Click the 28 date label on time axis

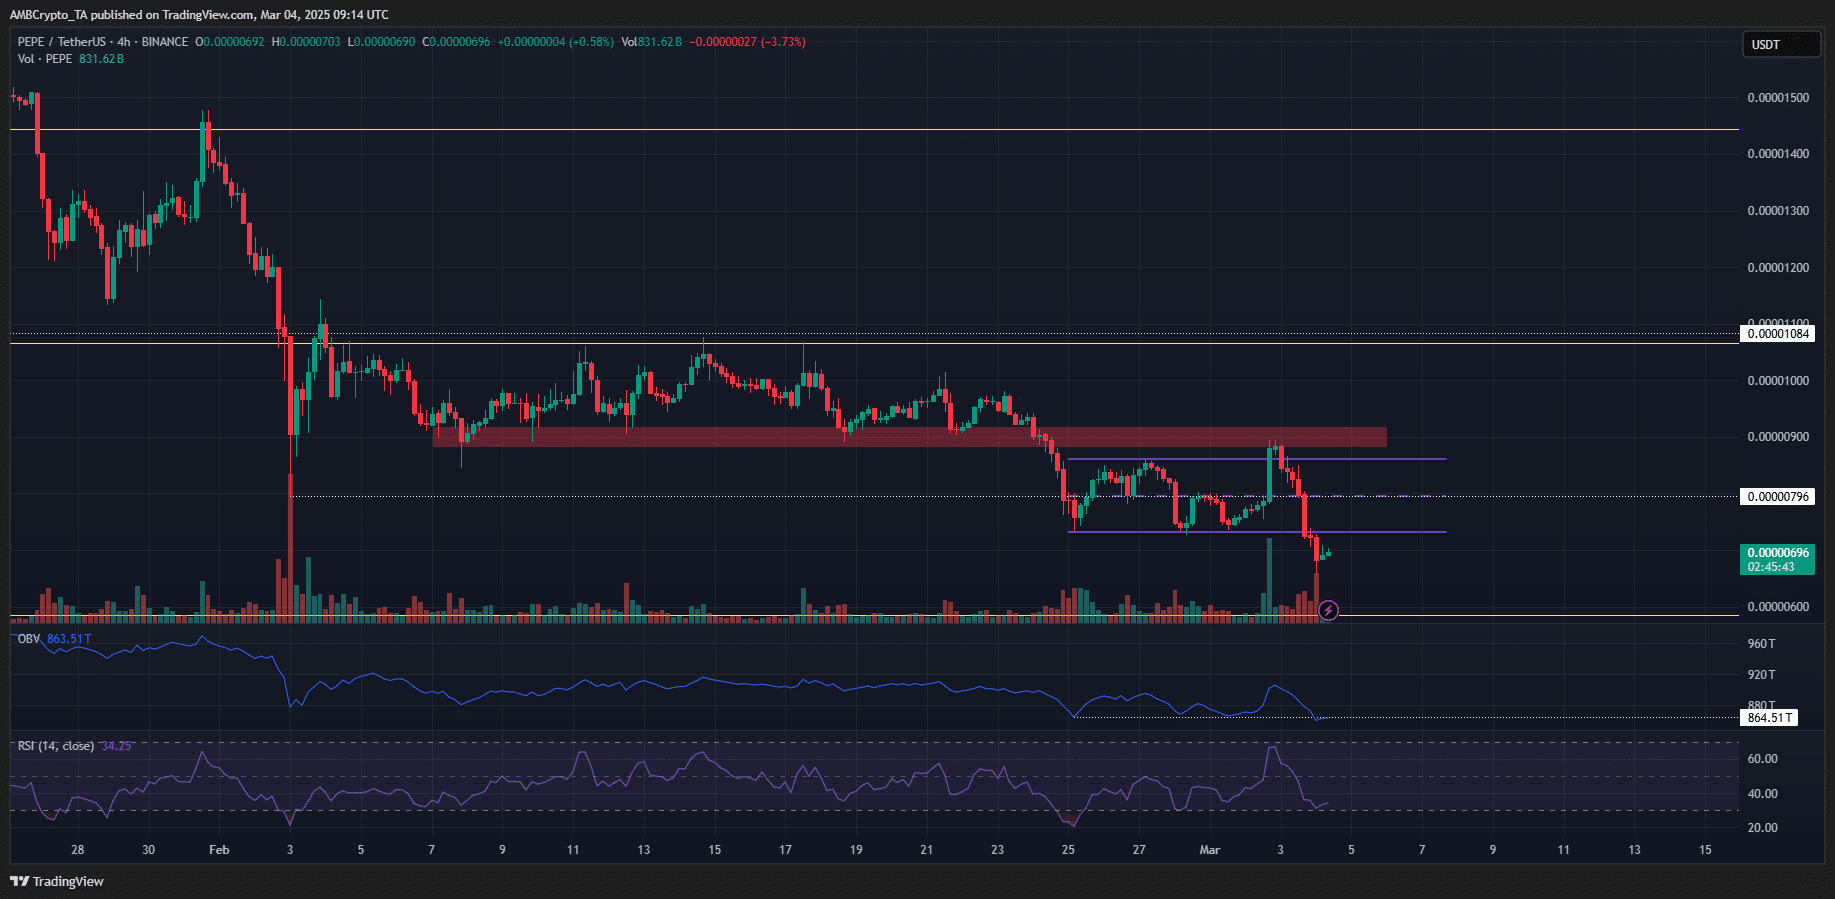[78, 850]
